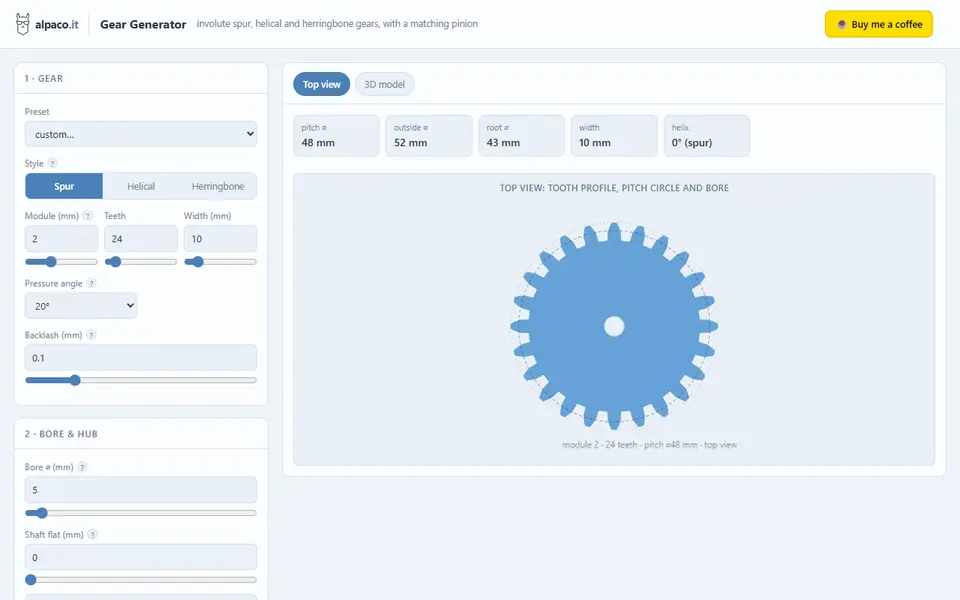Click the outside ⌀ 52 mm stat
Image resolution: width=960 pixels, height=600 pixels.
(x=429, y=136)
